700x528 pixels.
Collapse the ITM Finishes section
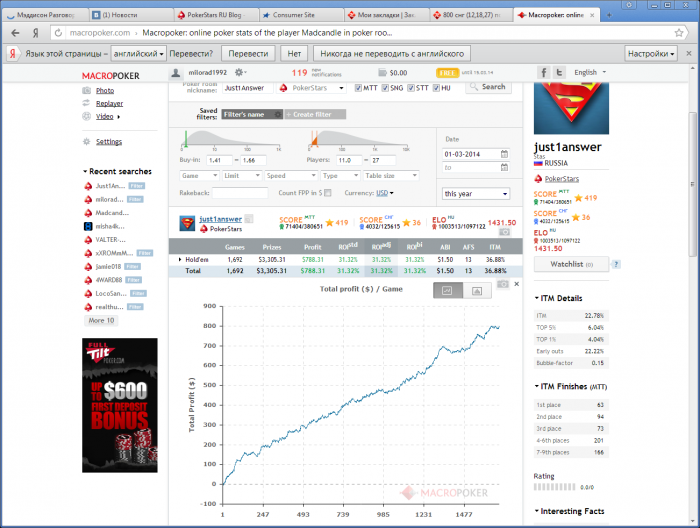[537, 386]
